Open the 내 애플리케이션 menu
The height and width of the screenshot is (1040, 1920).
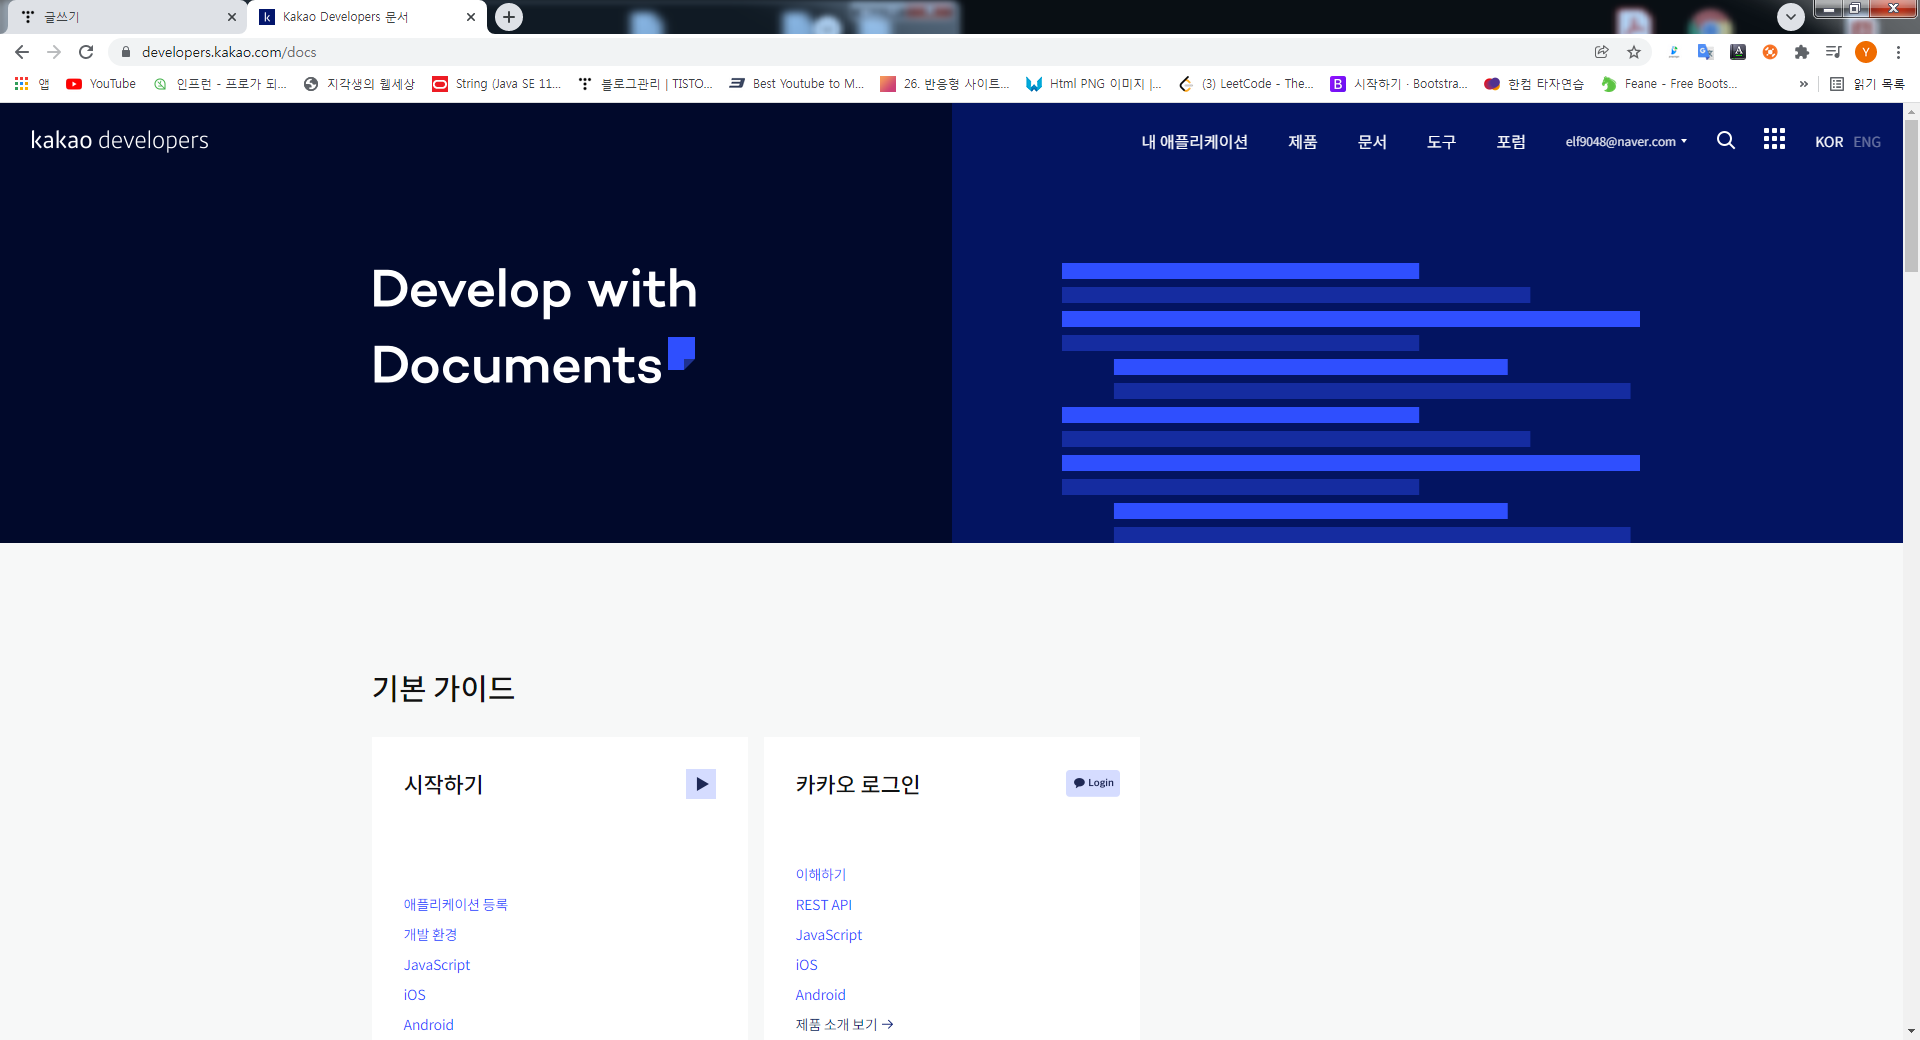pyautogui.click(x=1194, y=142)
